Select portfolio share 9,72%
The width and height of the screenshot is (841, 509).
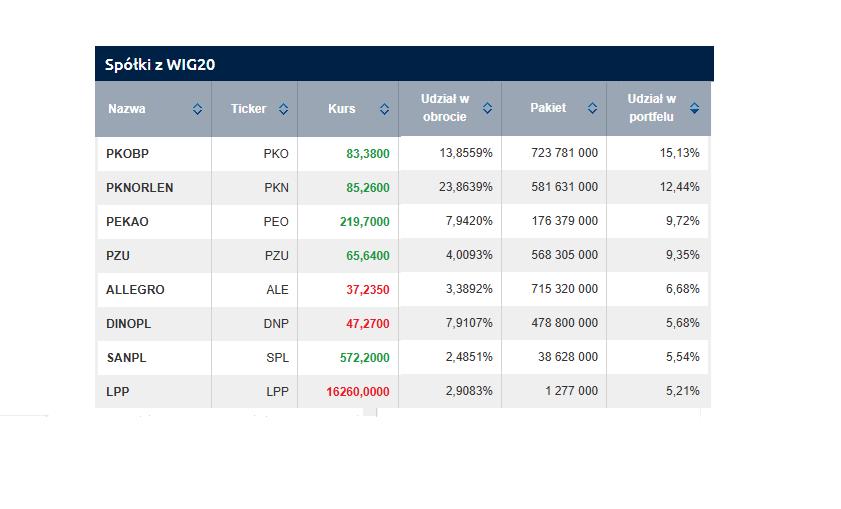coord(683,221)
